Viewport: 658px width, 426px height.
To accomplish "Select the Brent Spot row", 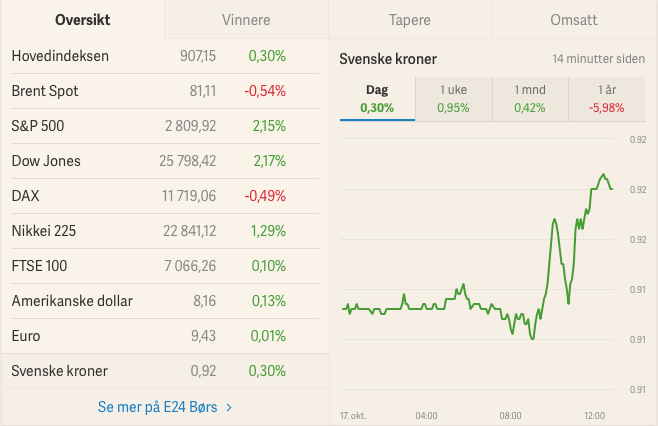I will point(165,91).
